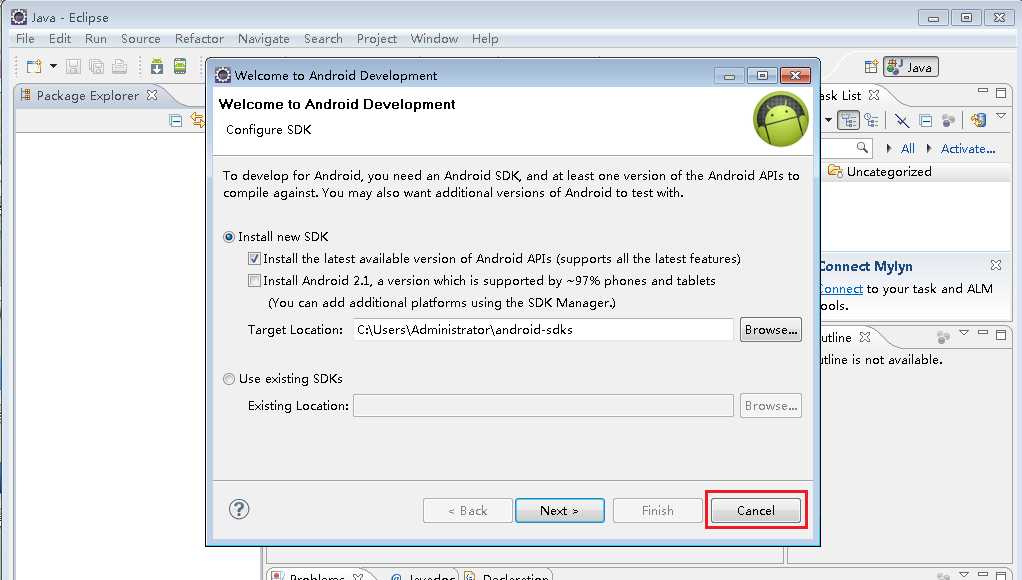This screenshot has width=1022, height=580.
Task: Click the Outline focus on active task icon
Action: click(943, 337)
